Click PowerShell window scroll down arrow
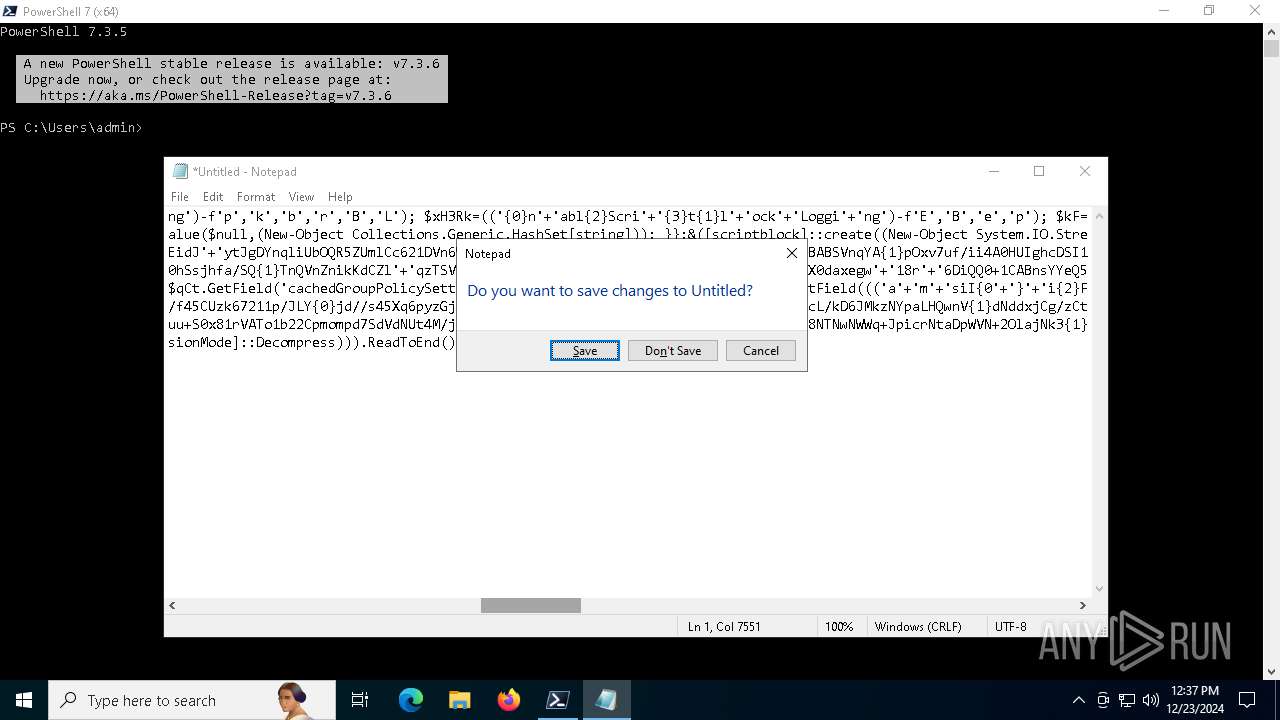This screenshot has width=1280, height=720. coord(1271,671)
